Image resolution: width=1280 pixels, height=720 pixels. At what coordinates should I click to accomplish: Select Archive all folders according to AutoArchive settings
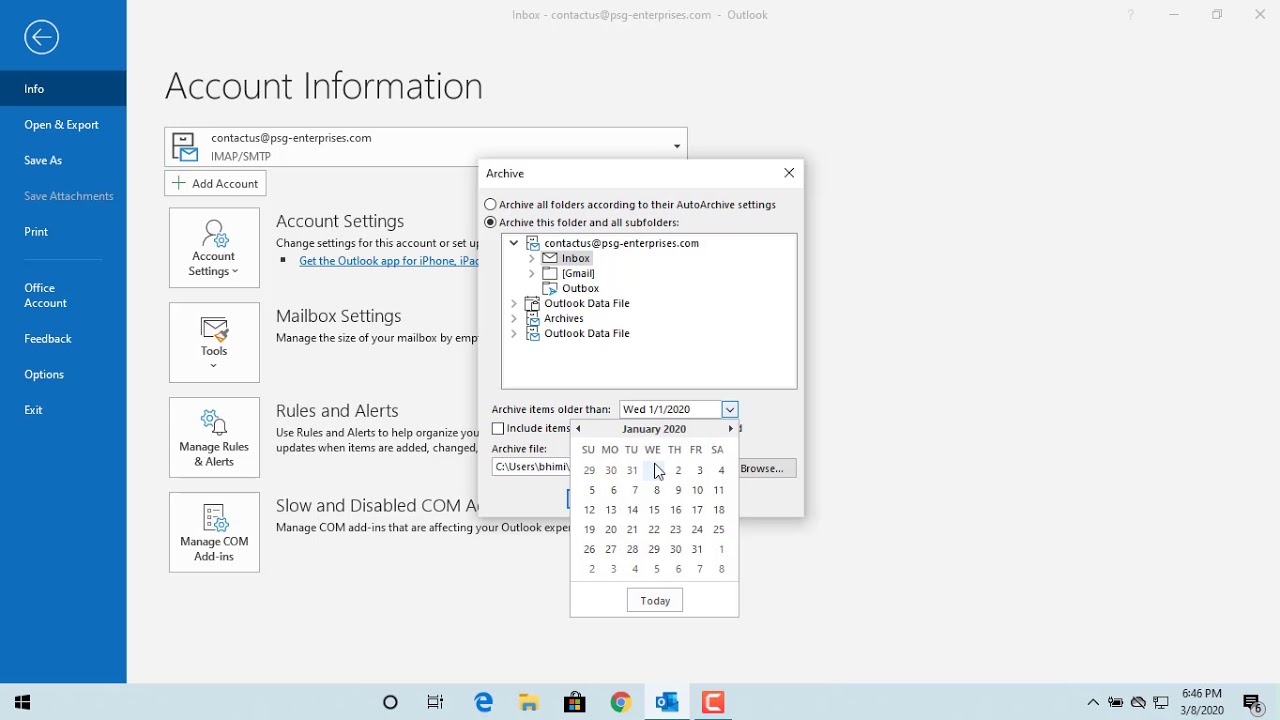coord(490,204)
